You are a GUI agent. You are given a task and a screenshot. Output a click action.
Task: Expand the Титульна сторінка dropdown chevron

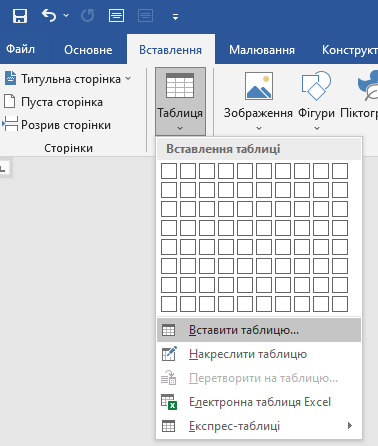coord(128,79)
